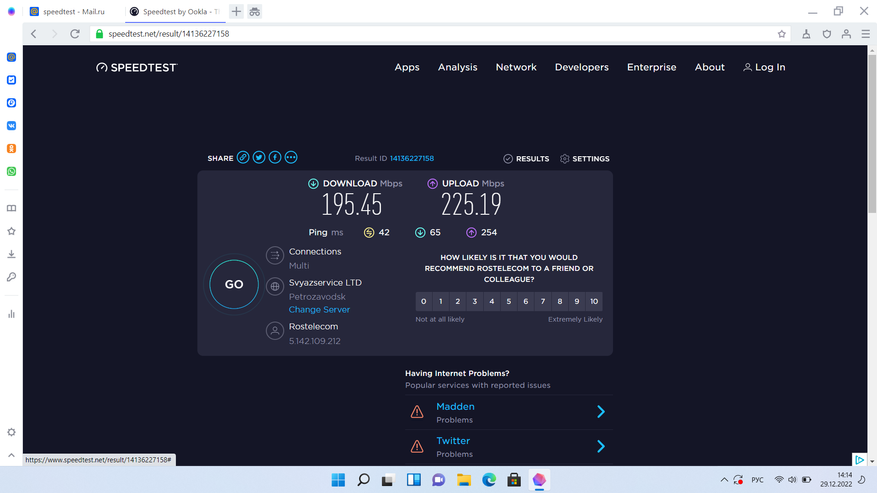Expand Madden problems entry arrow
This screenshot has width=877, height=493.
pos(601,412)
